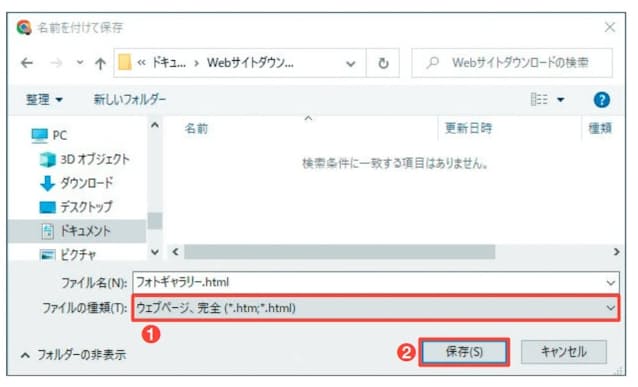Click the 3D オブジェクト cube icon

coord(47,160)
